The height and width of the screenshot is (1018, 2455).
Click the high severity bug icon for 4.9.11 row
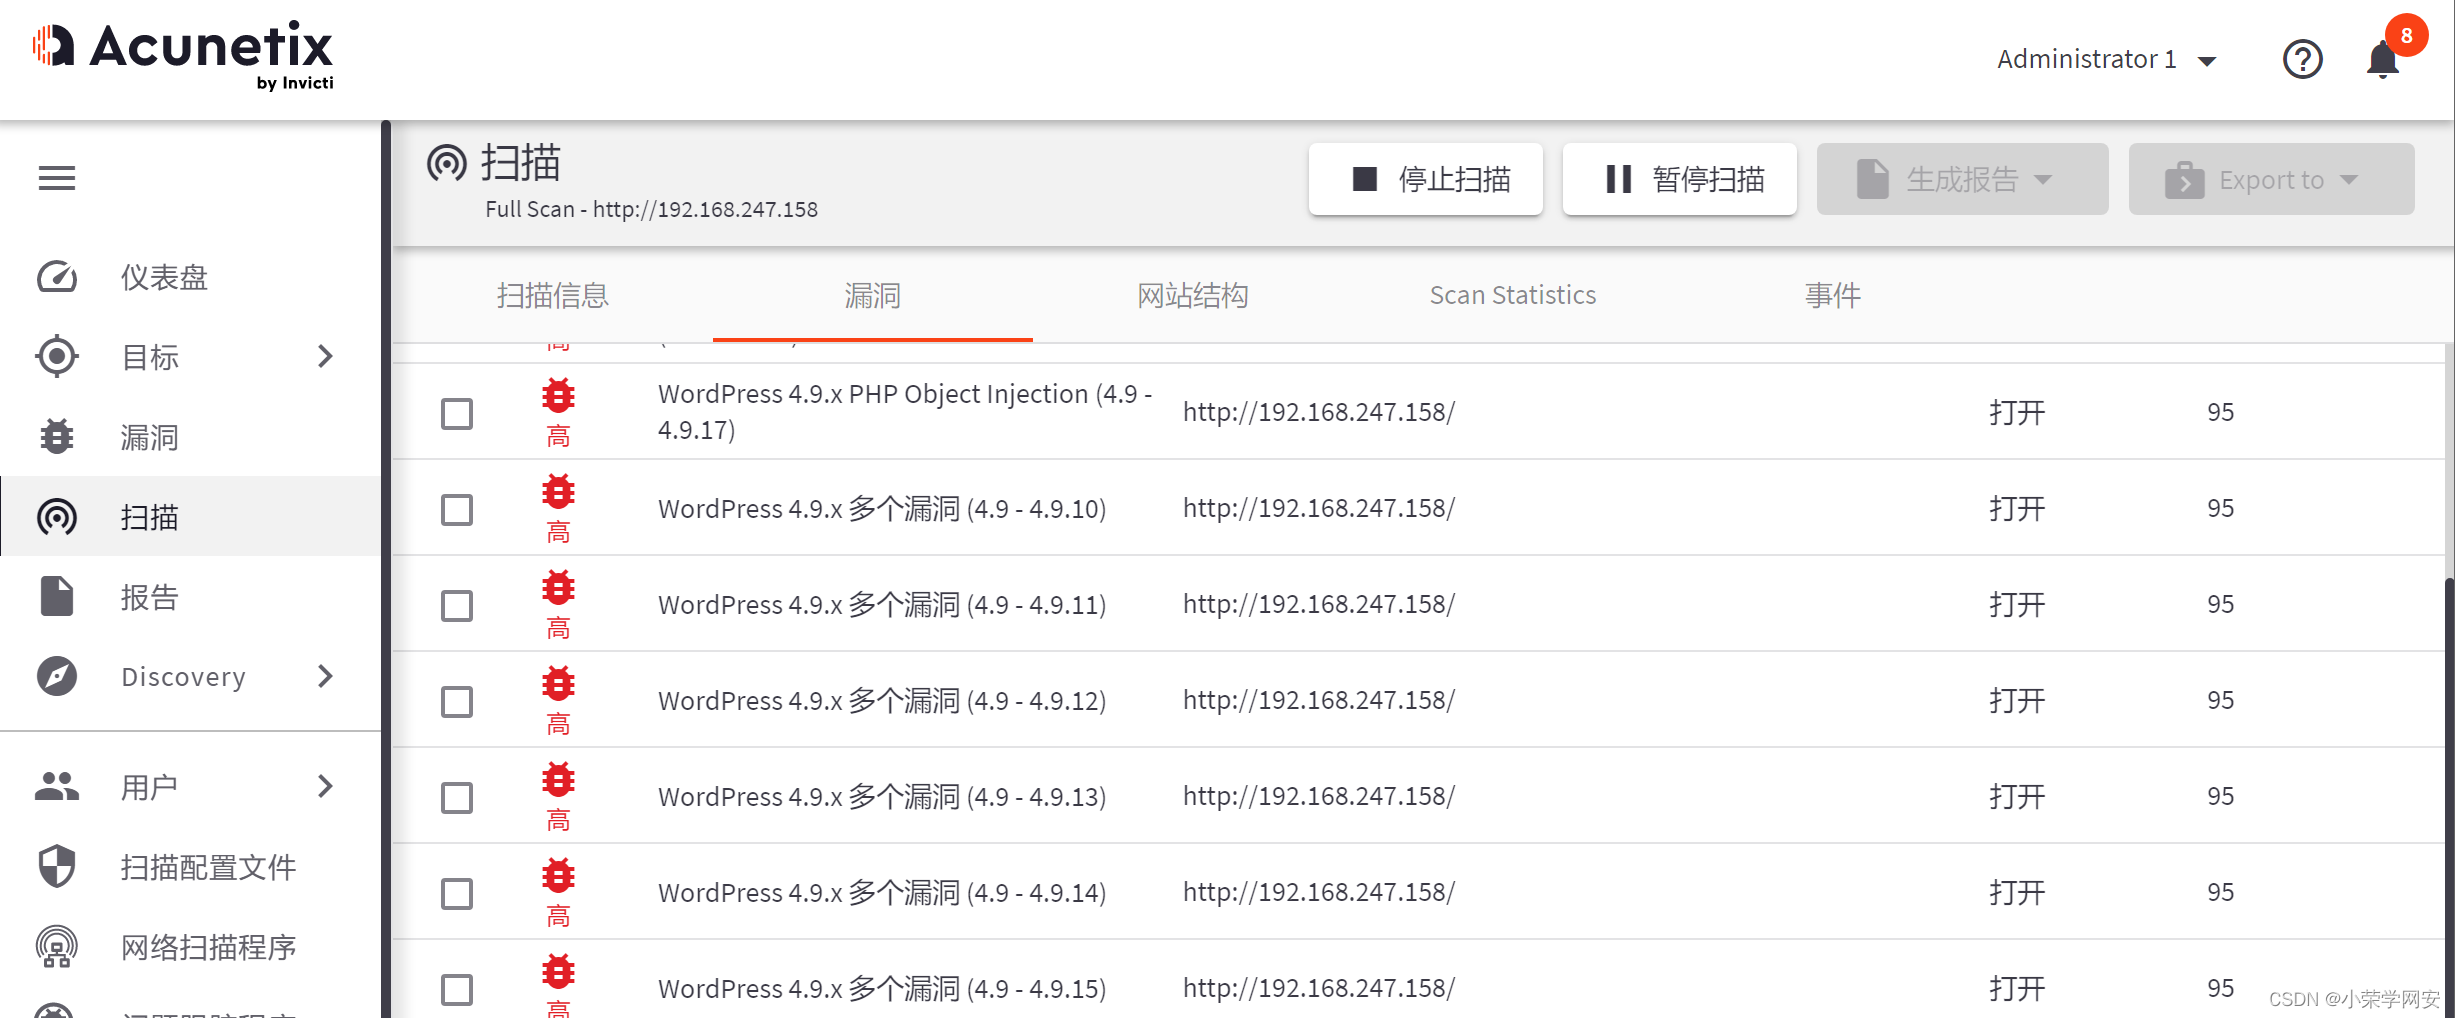pyautogui.click(x=558, y=588)
